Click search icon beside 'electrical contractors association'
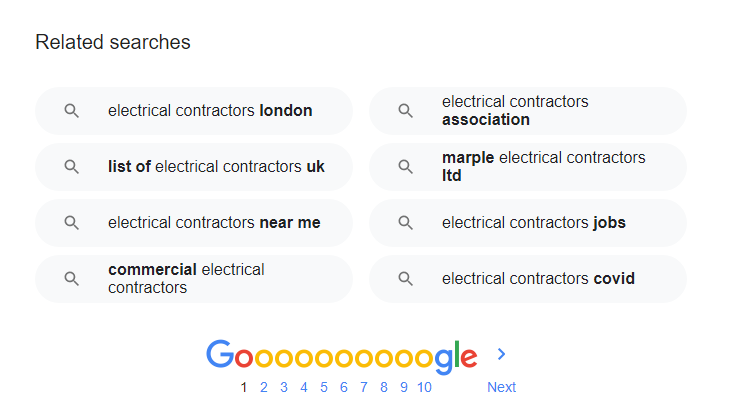 tap(405, 111)
